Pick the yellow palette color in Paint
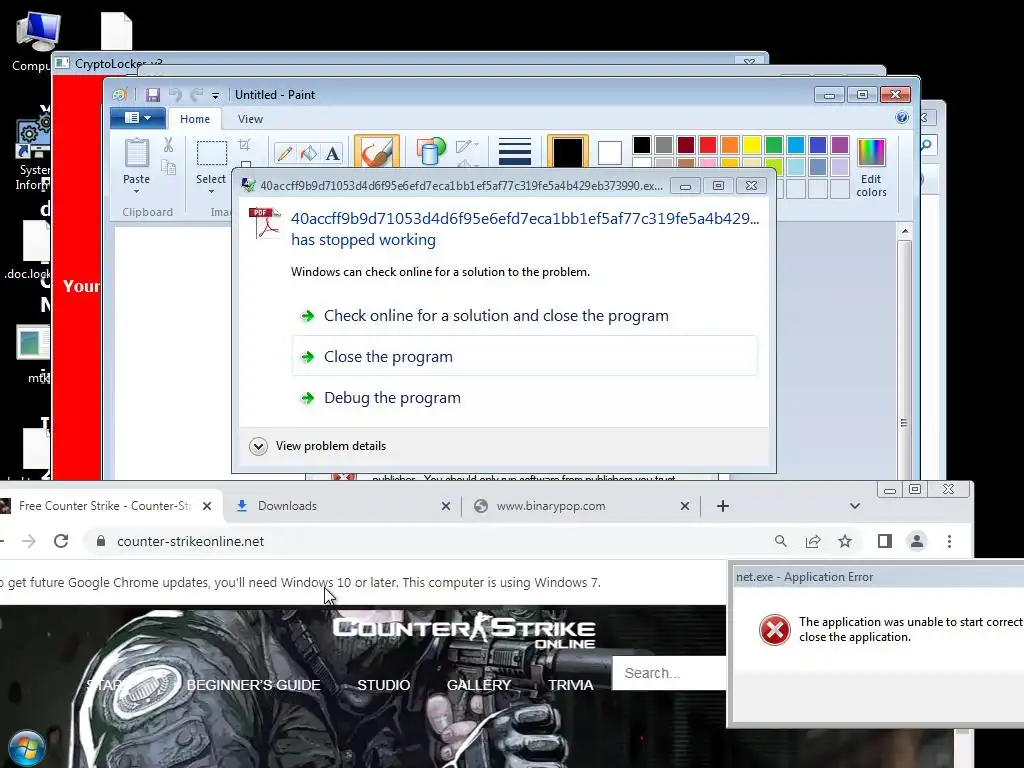Viewport: 1024px width, 768px height. 752,145
